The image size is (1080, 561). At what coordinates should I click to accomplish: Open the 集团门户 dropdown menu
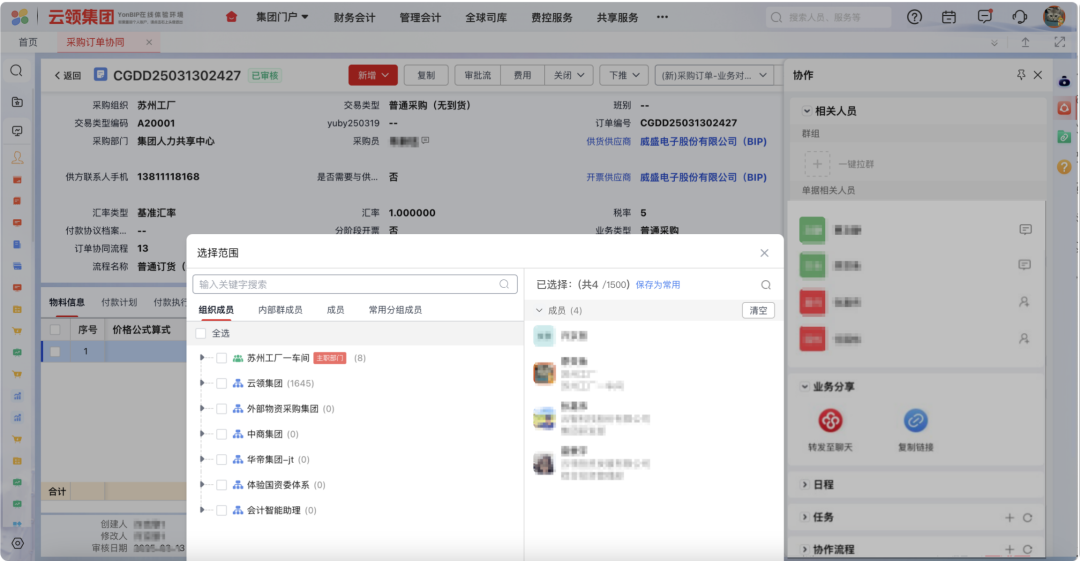(282, 17)
